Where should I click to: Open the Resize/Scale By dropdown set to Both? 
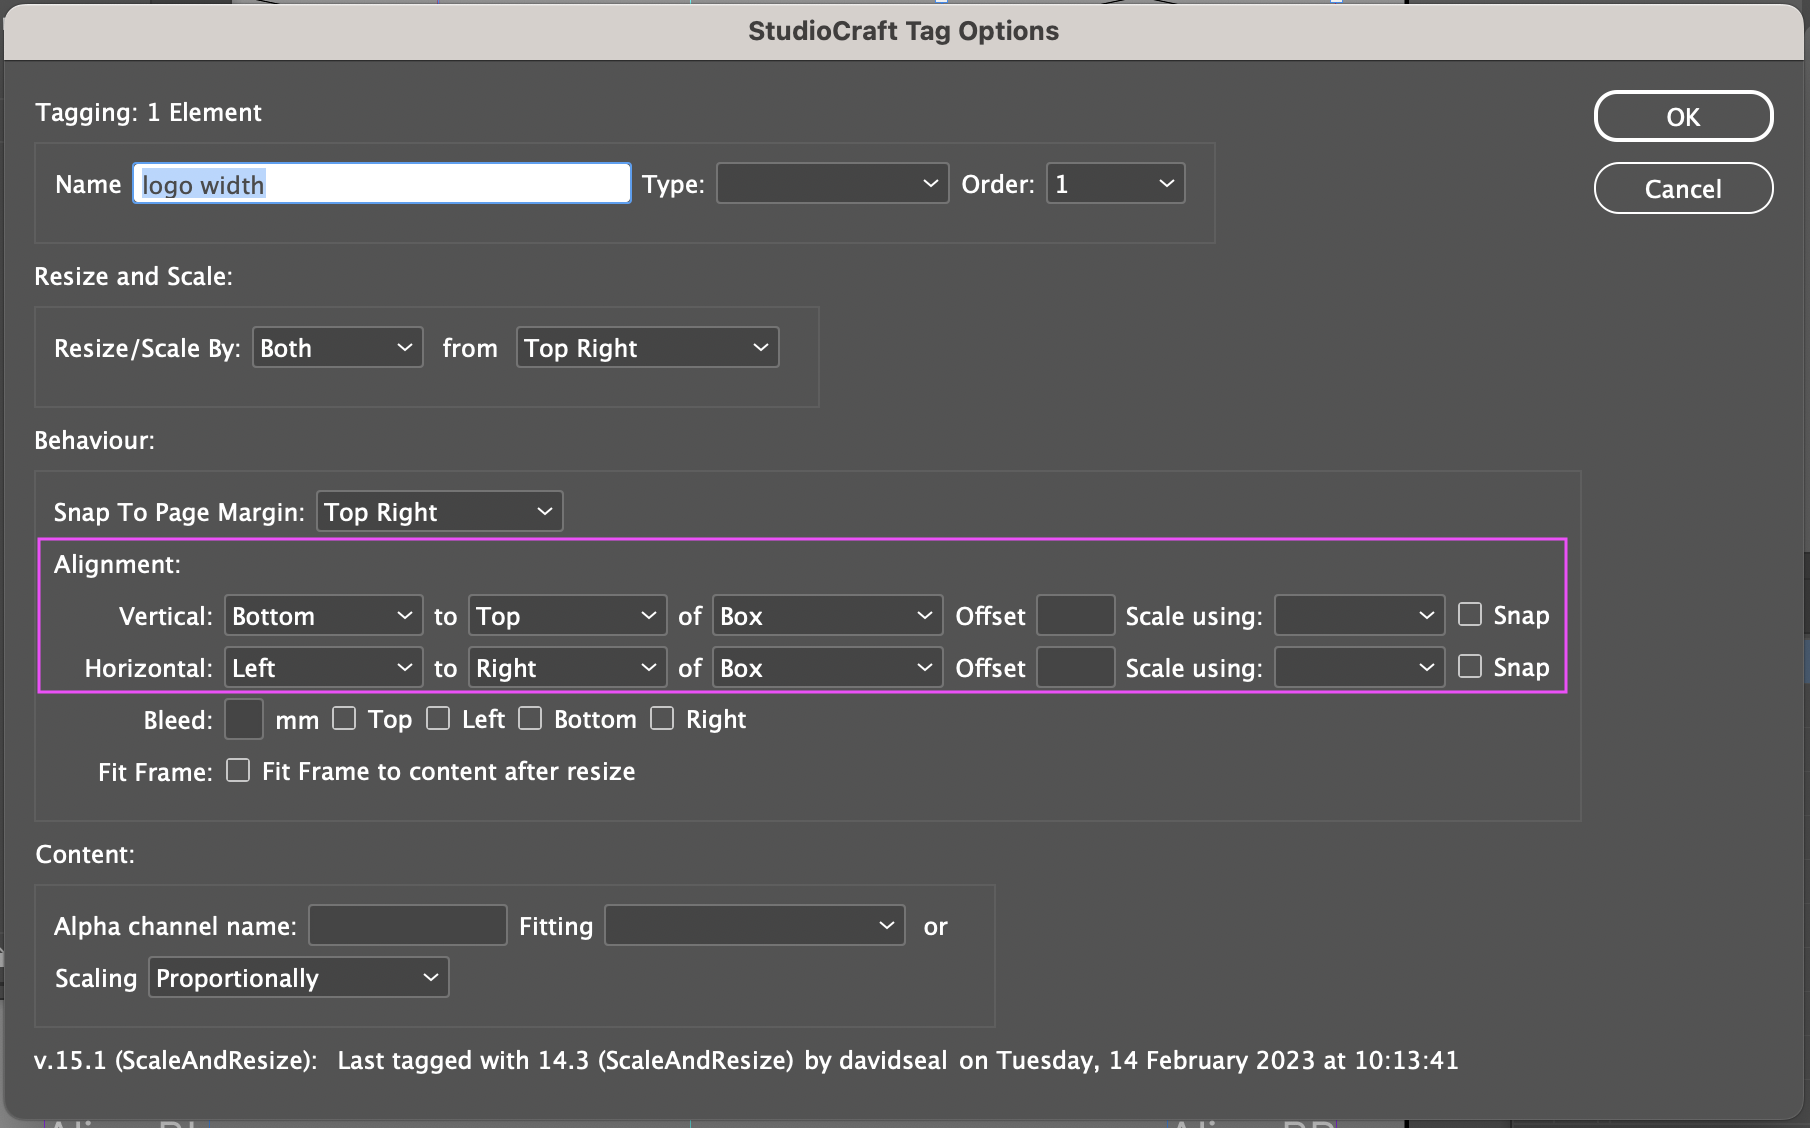337,348
